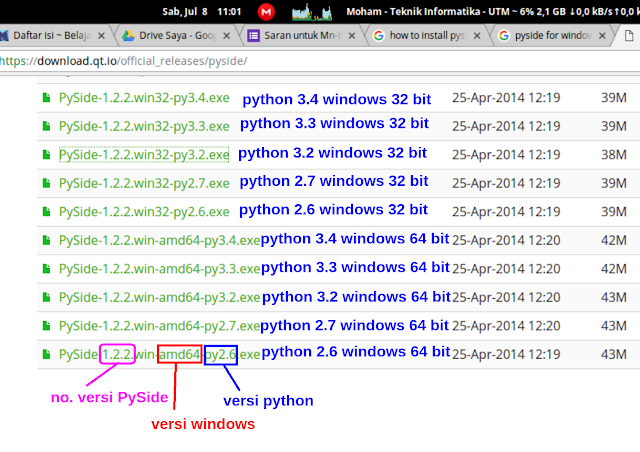Image resolution: width=640 pixels, height=452 pixels.
Task: Click file icon beside win-amd64-py2.6.exe
Action: [47, 354]
